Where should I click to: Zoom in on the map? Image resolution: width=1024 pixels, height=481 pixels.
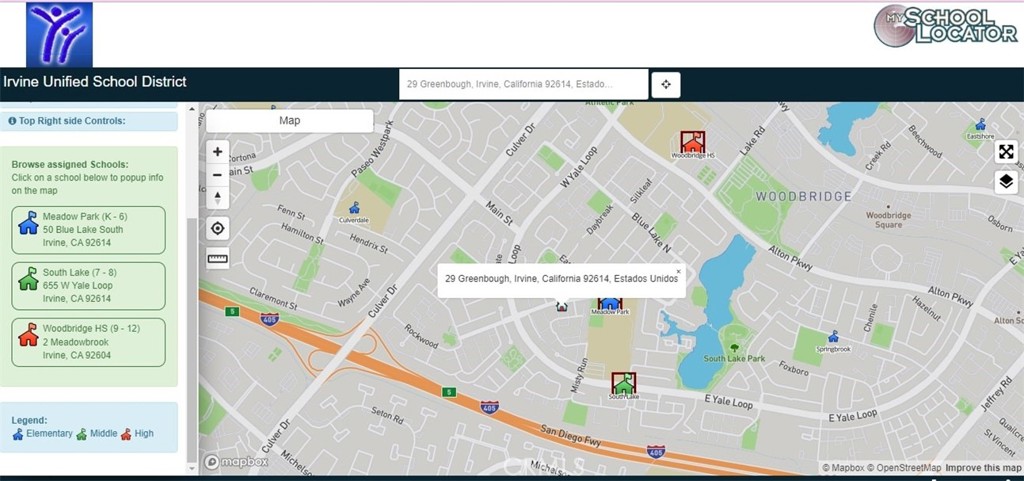click(x=218, y=151)
